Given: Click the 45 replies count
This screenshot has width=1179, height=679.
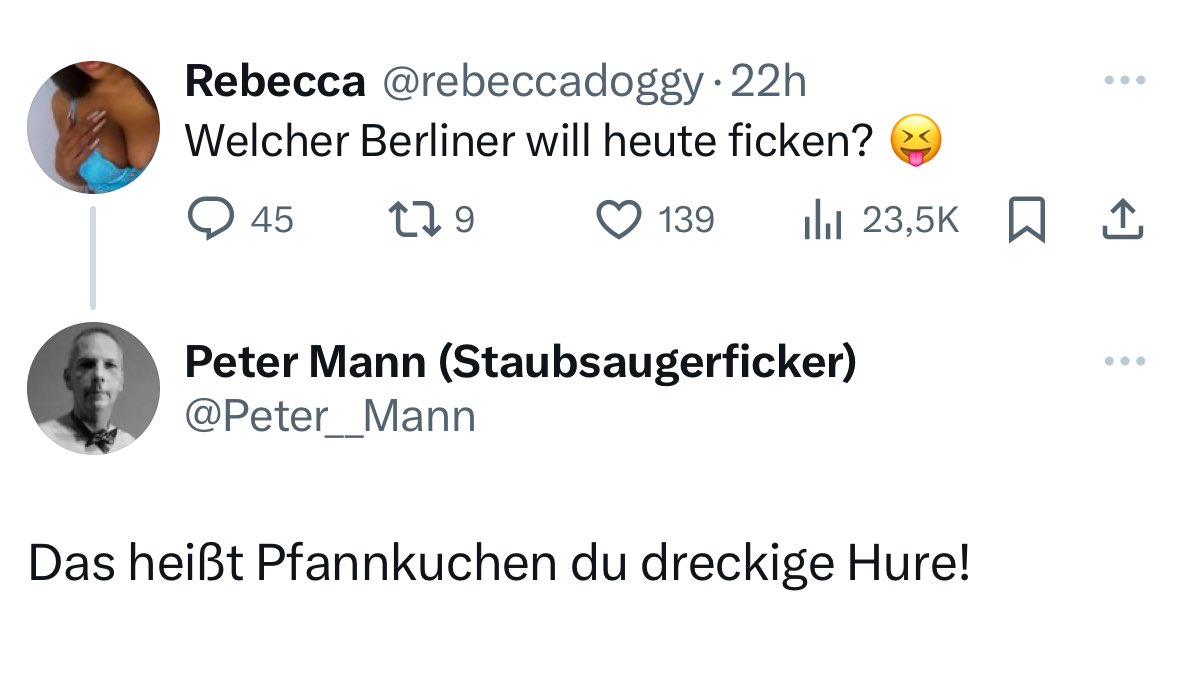Looking at the screenshot, I should point(272,220).
